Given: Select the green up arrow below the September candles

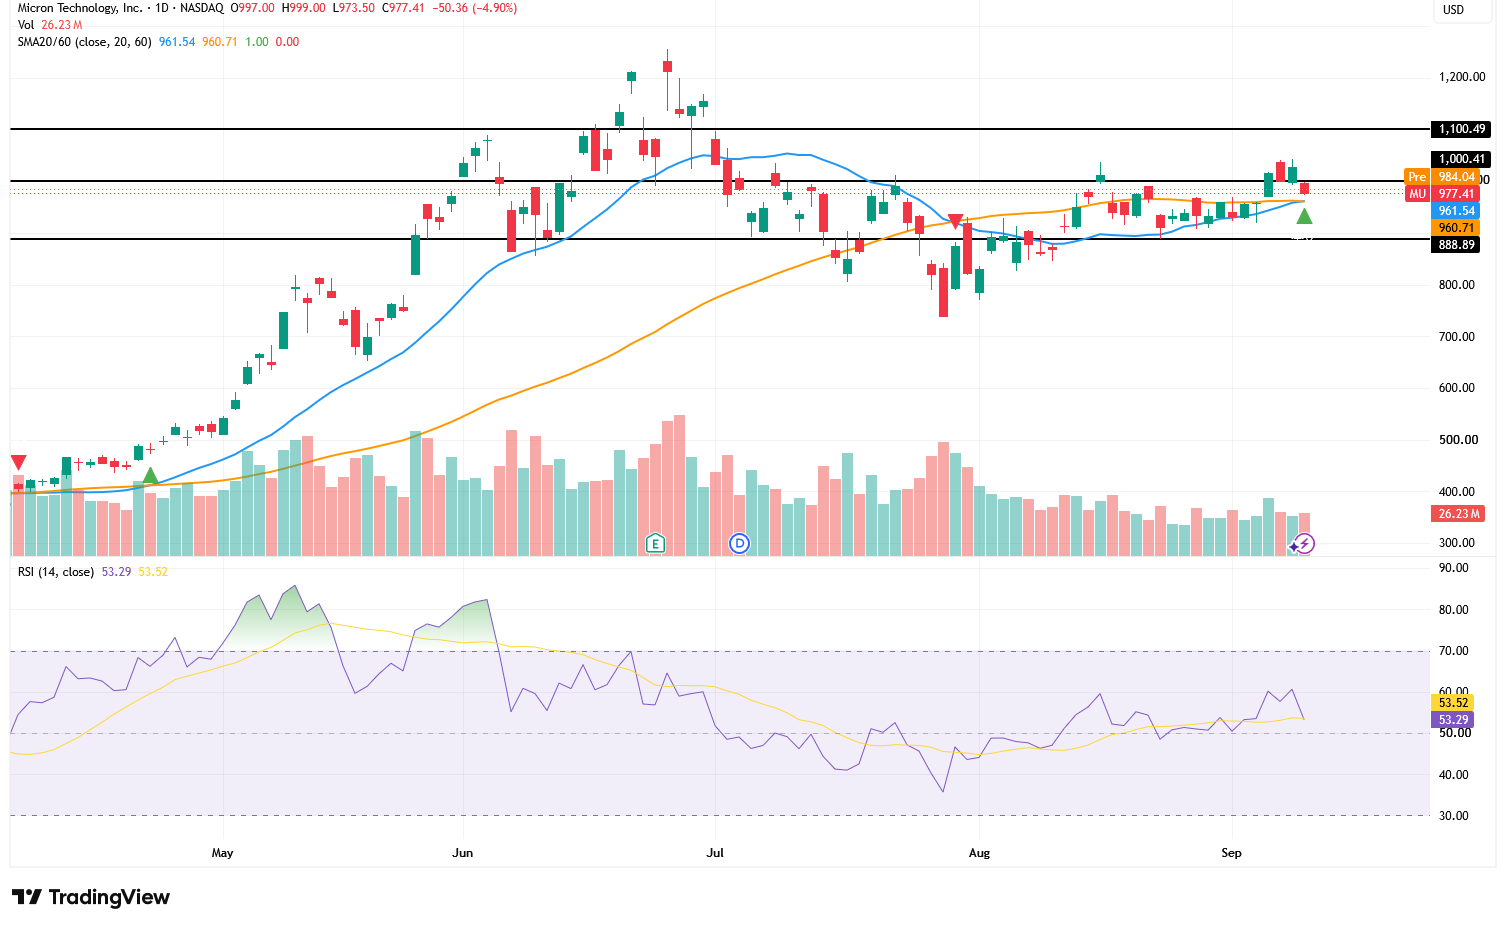Looking at the screenshot, I should click(1304, 215).
